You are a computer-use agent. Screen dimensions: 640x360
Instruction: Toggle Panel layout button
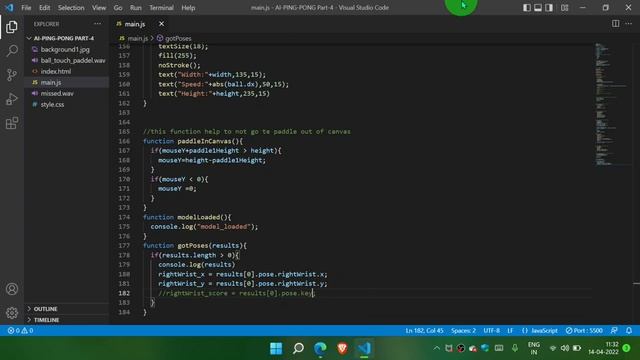coord(538,8)
